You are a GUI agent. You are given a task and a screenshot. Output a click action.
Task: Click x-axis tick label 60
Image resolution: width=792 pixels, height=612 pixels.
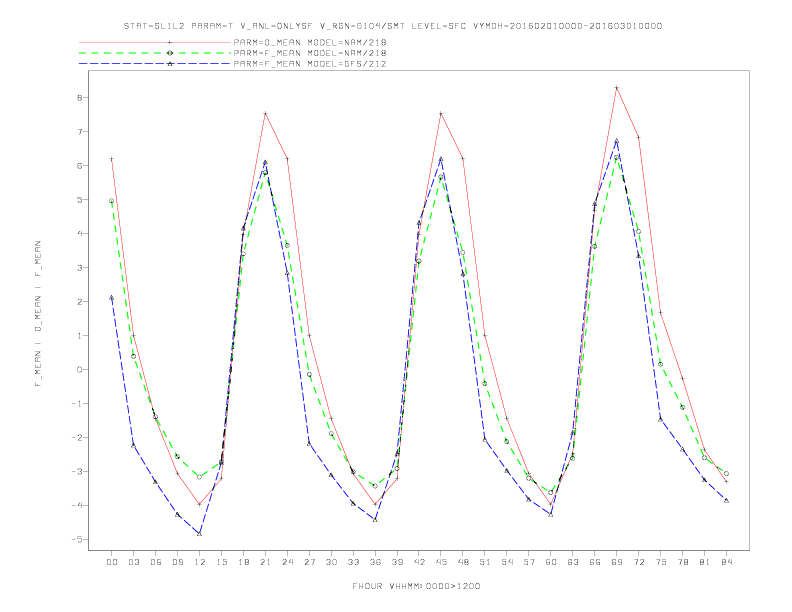(x=551, y=562)
